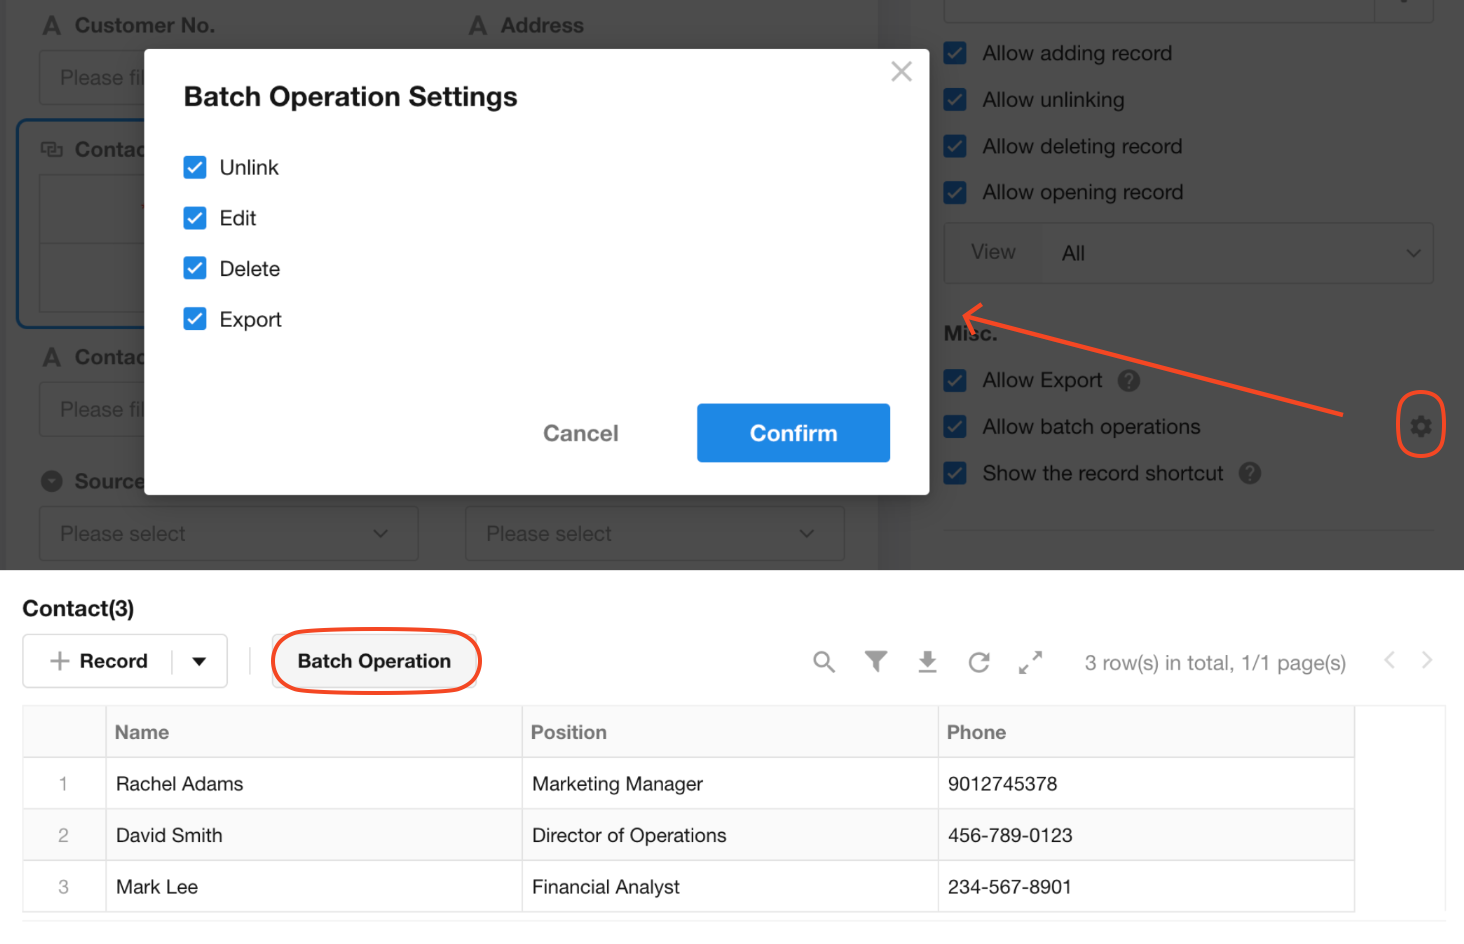The image size is (1464, 944).
Task: Uncheck the Export checkbox in dialog
Action: [195, 319]
